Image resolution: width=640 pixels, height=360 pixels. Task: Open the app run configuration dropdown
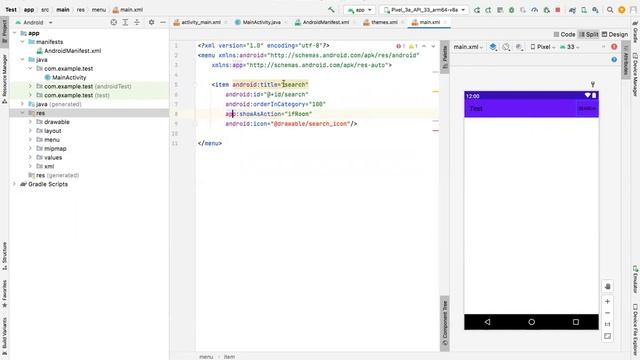point(359,10)
